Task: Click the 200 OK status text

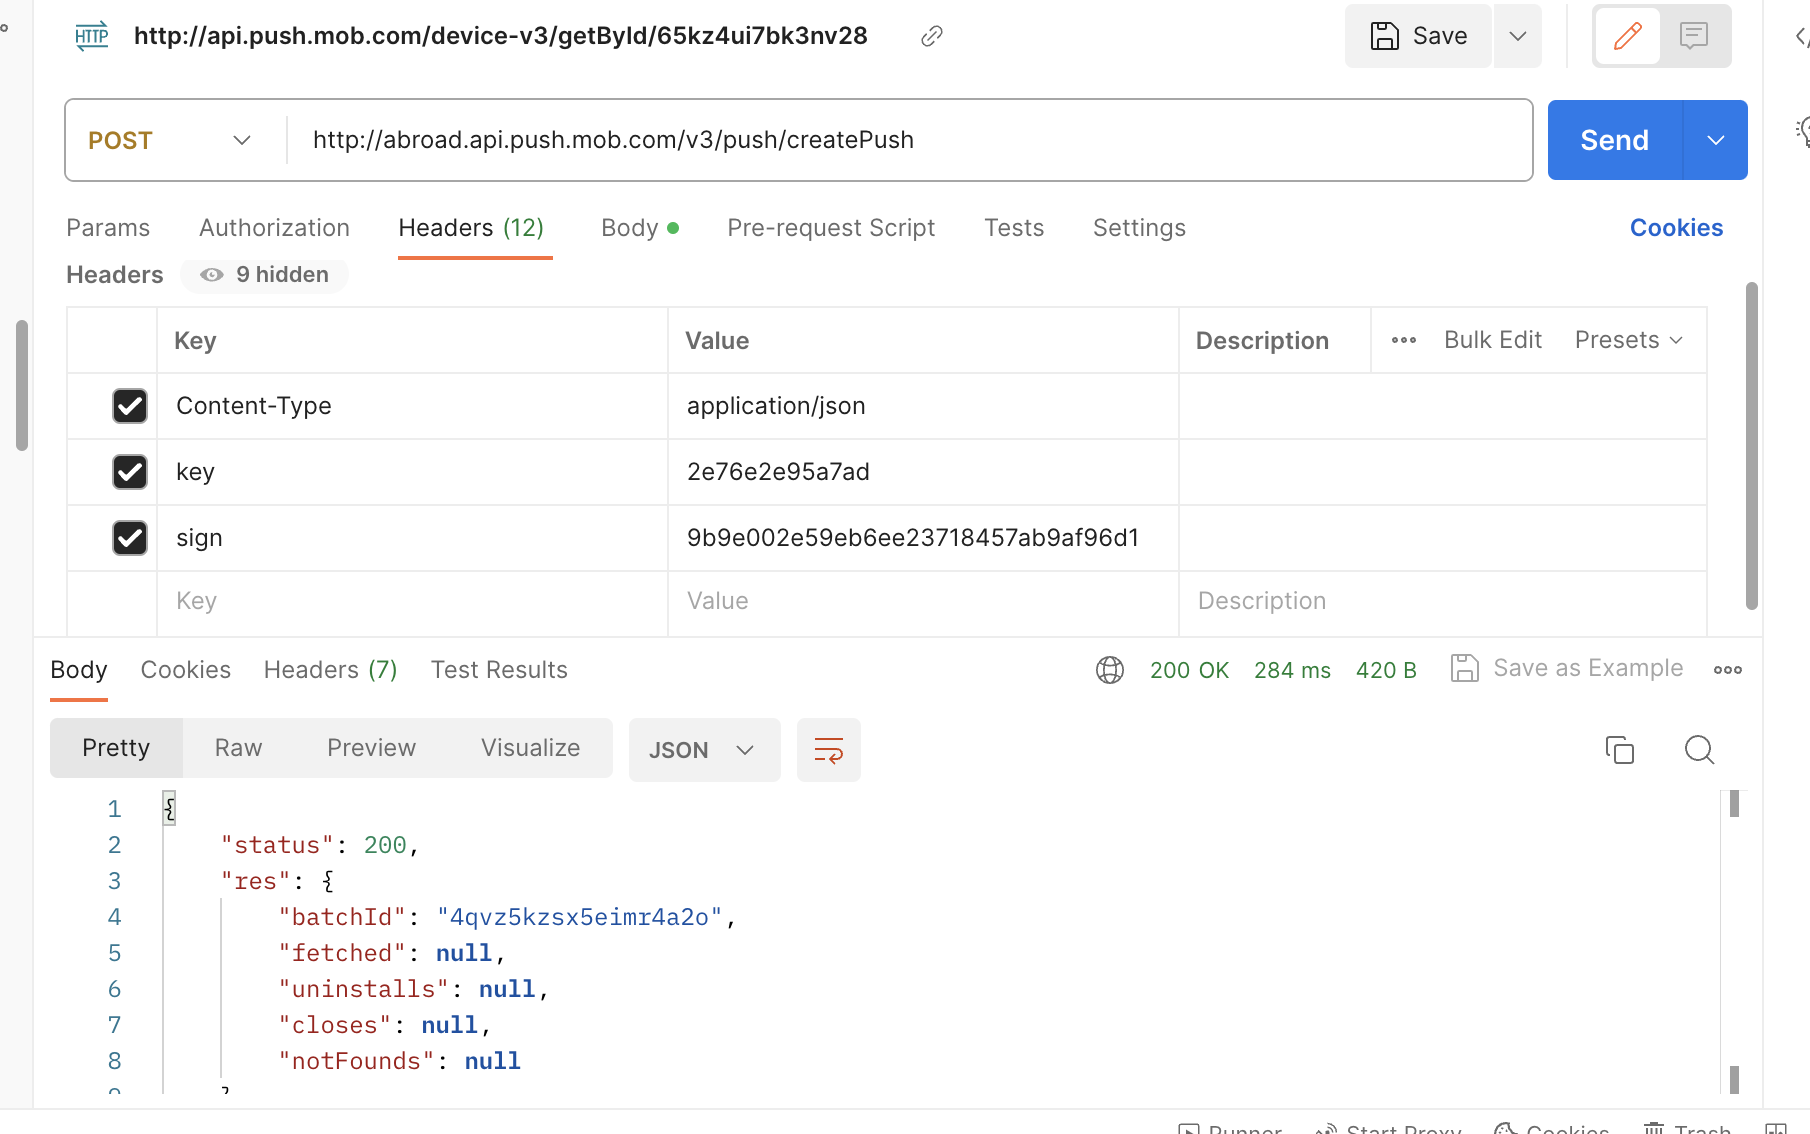Action: (x=1189, y=670)
